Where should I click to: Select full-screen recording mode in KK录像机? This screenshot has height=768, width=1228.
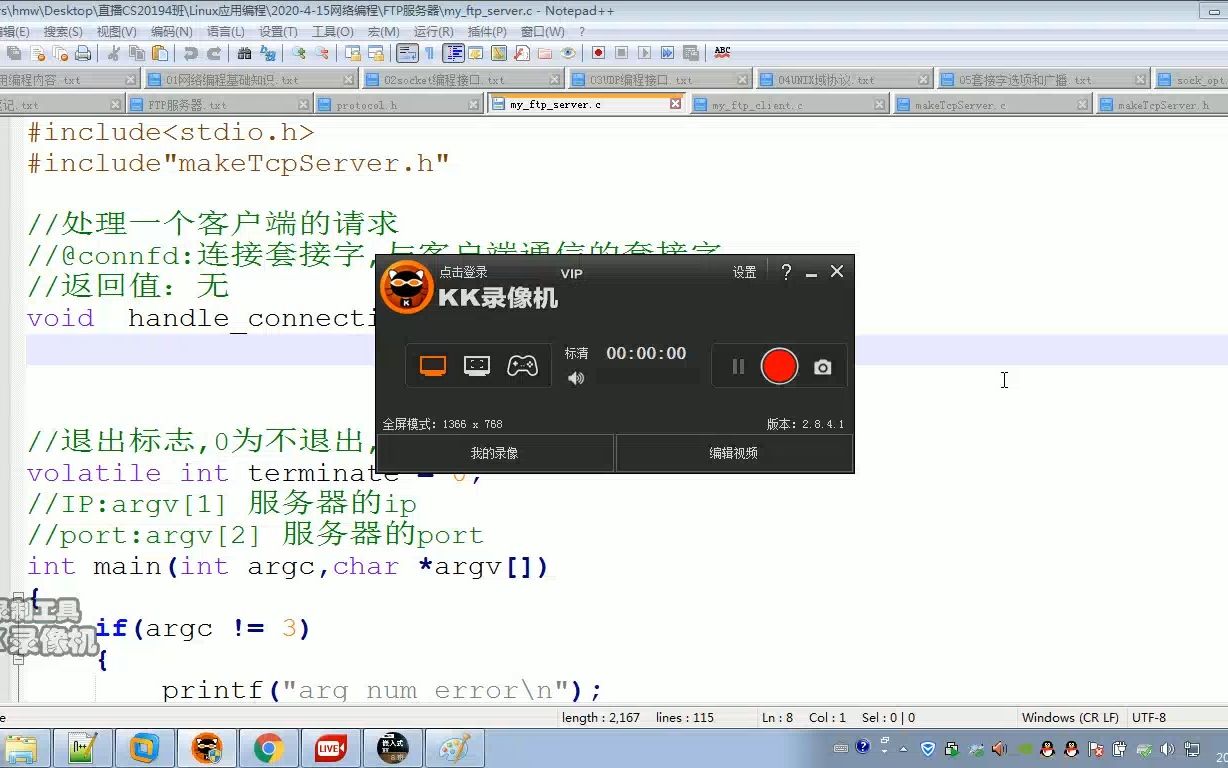(x=432, y=366)
